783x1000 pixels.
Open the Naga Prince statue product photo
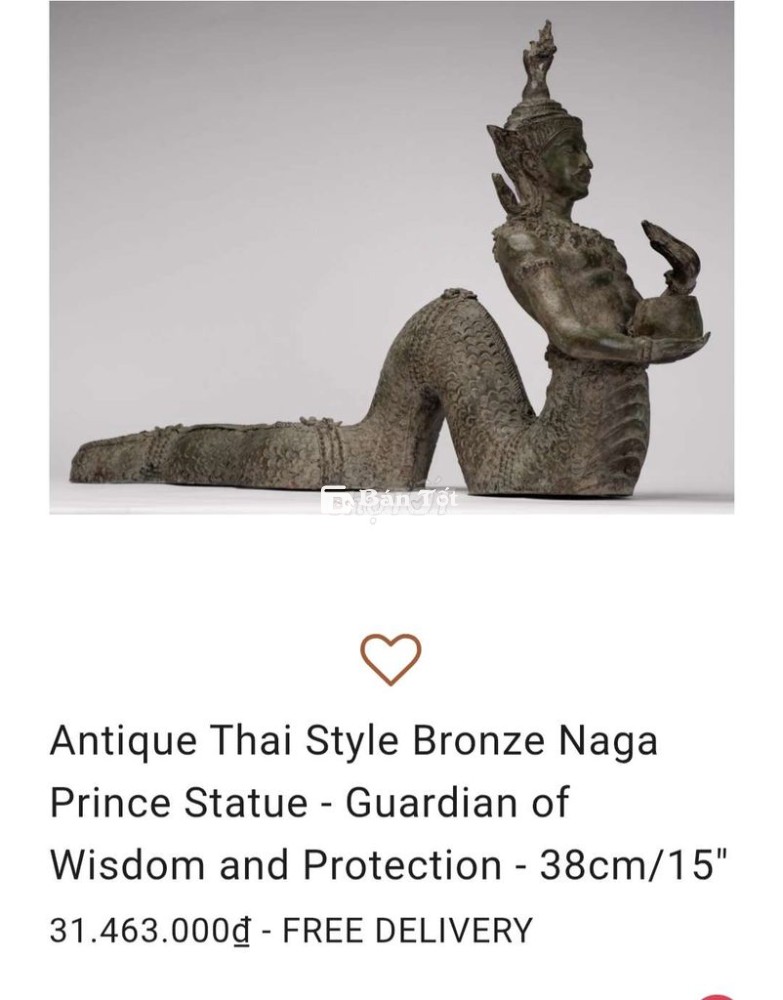tap(392, 257)
